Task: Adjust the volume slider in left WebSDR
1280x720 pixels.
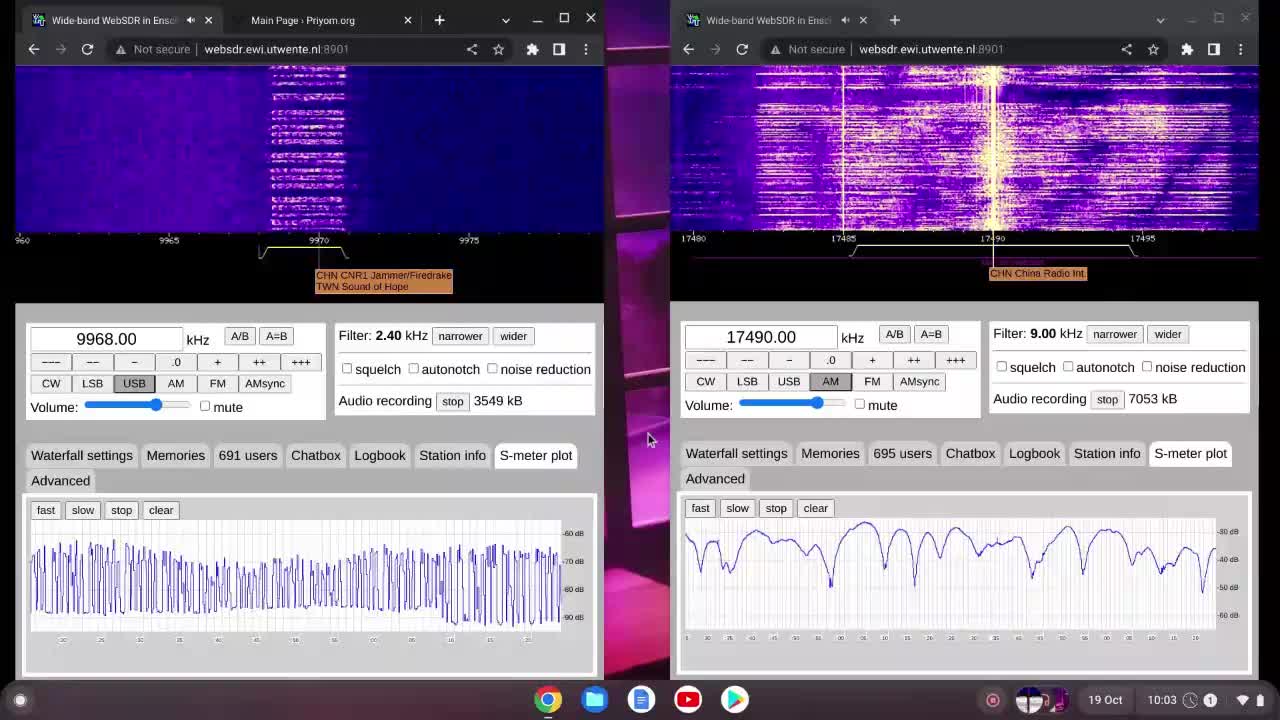Action: point(138,405)
